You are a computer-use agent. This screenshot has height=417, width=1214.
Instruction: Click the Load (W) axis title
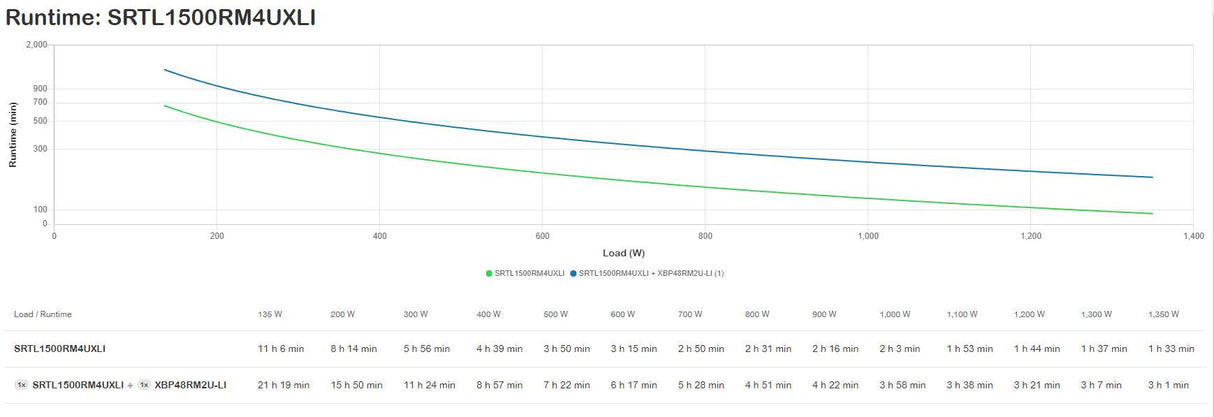[x=623, y=253]
